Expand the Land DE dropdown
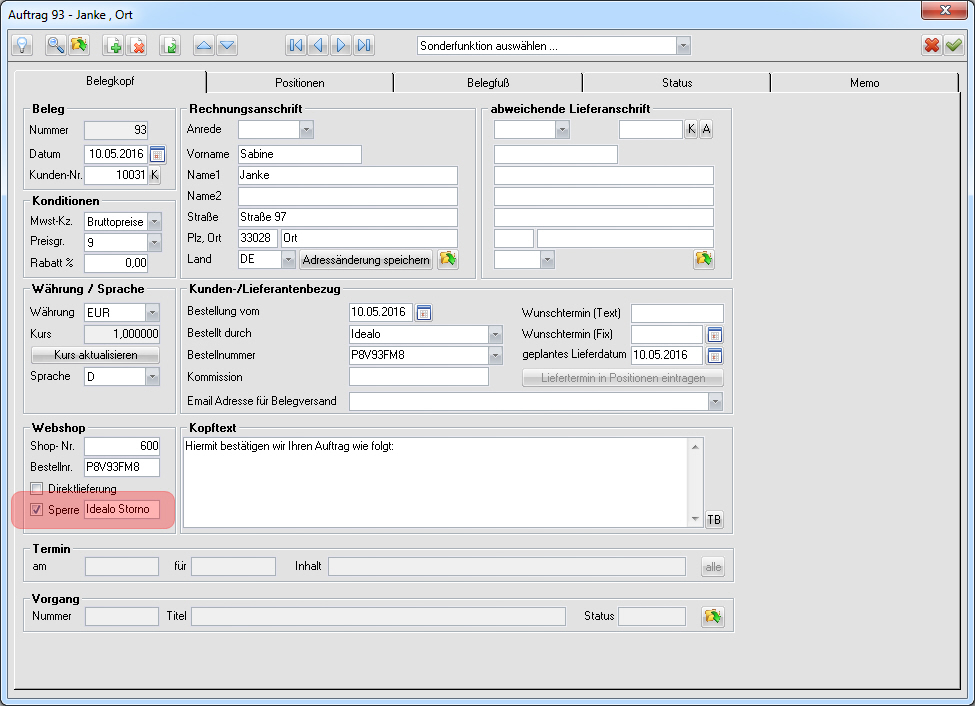Viewport: 975px width, 706px height. 288,259
